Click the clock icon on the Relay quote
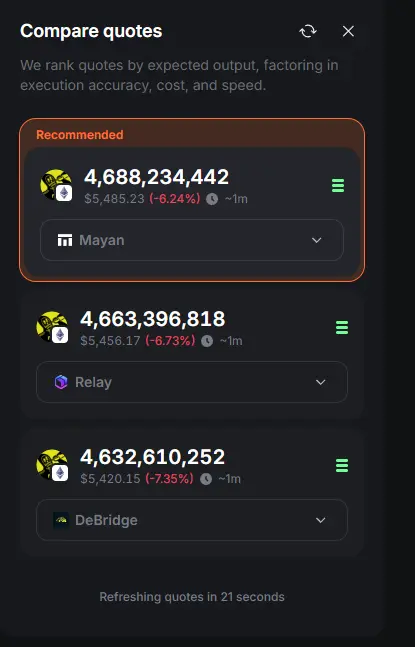This screenshot has width=415, height=647. point(207,341)
